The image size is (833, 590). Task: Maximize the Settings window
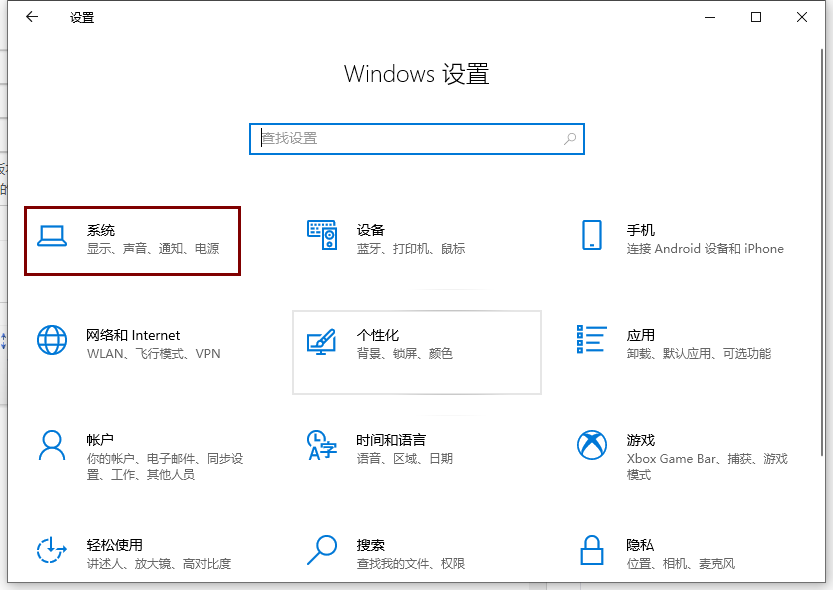point(756,17)
